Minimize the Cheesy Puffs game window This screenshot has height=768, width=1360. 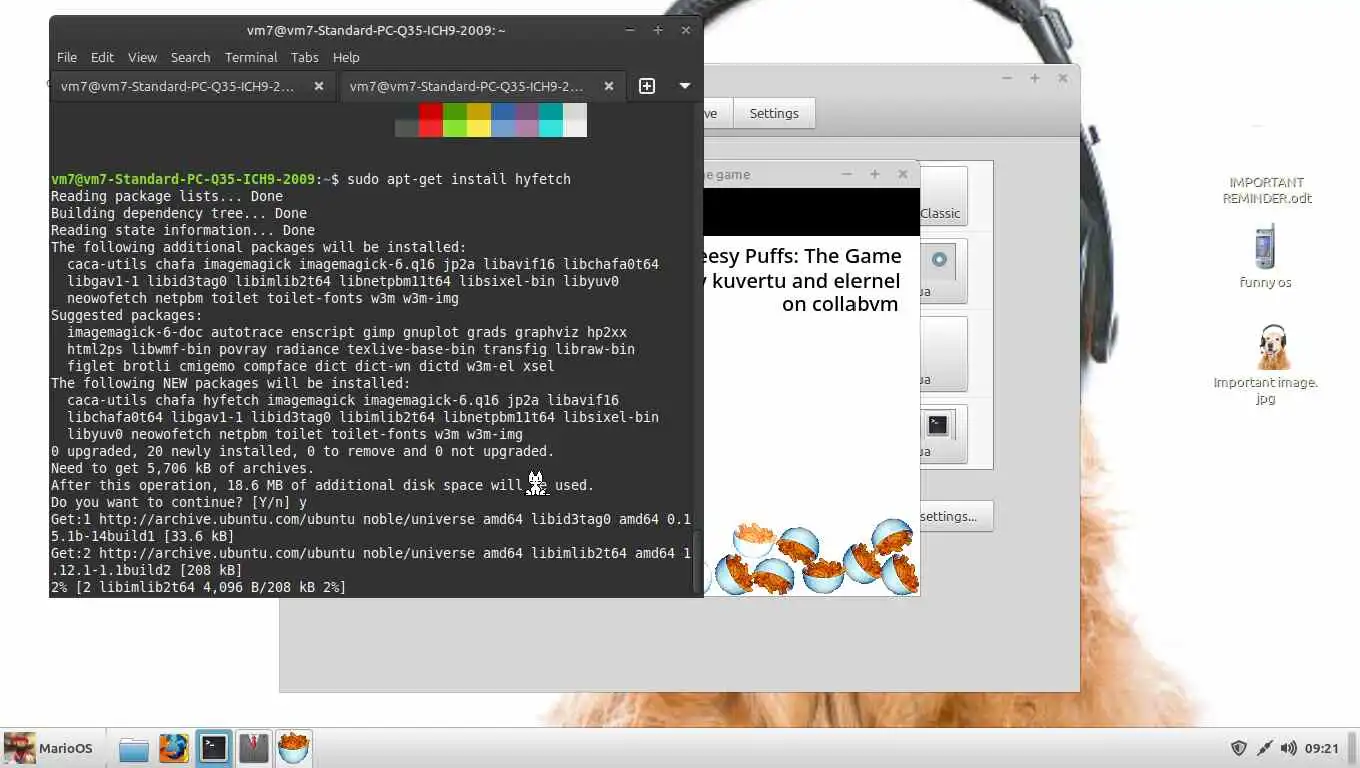tap(846, 174)
